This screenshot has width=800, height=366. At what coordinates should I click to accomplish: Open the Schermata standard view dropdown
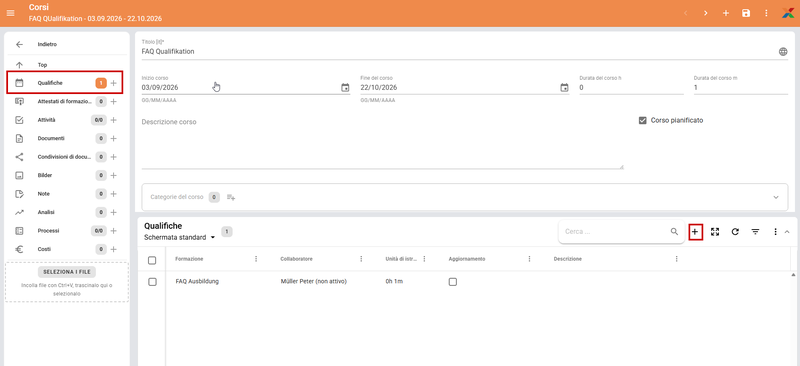pos(180,237)
